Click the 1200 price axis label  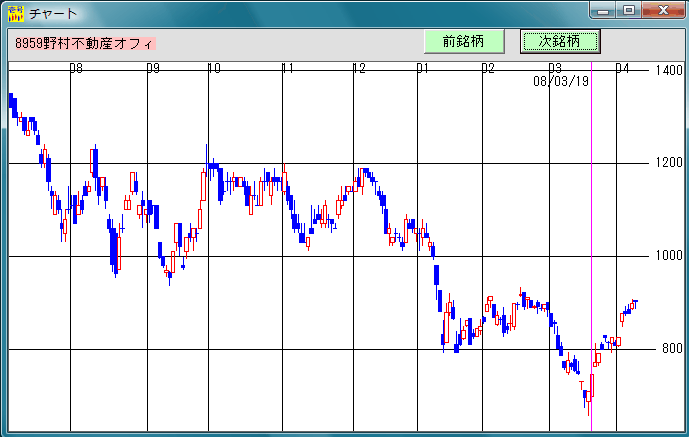click(x=669, y=163)
